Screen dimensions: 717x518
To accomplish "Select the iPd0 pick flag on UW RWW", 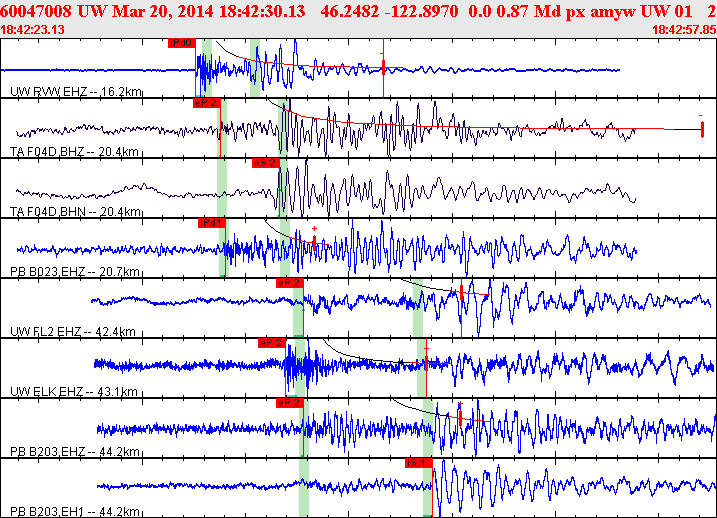I will (182, 43).
